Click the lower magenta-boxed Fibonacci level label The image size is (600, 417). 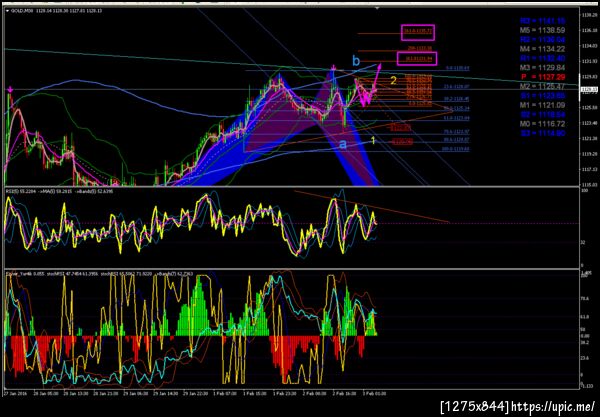point(417,59)
